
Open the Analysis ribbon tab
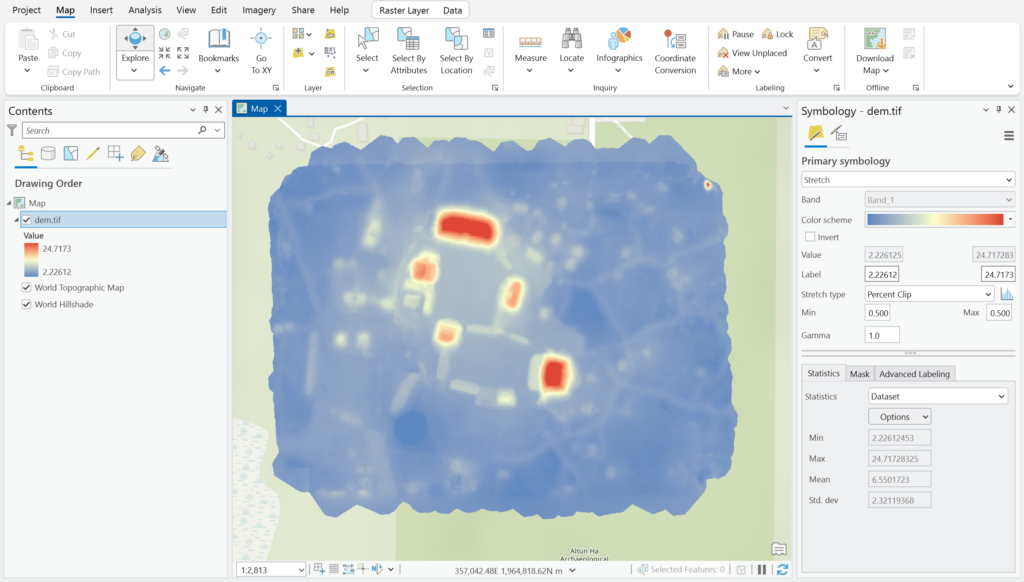tap(145, 10)
